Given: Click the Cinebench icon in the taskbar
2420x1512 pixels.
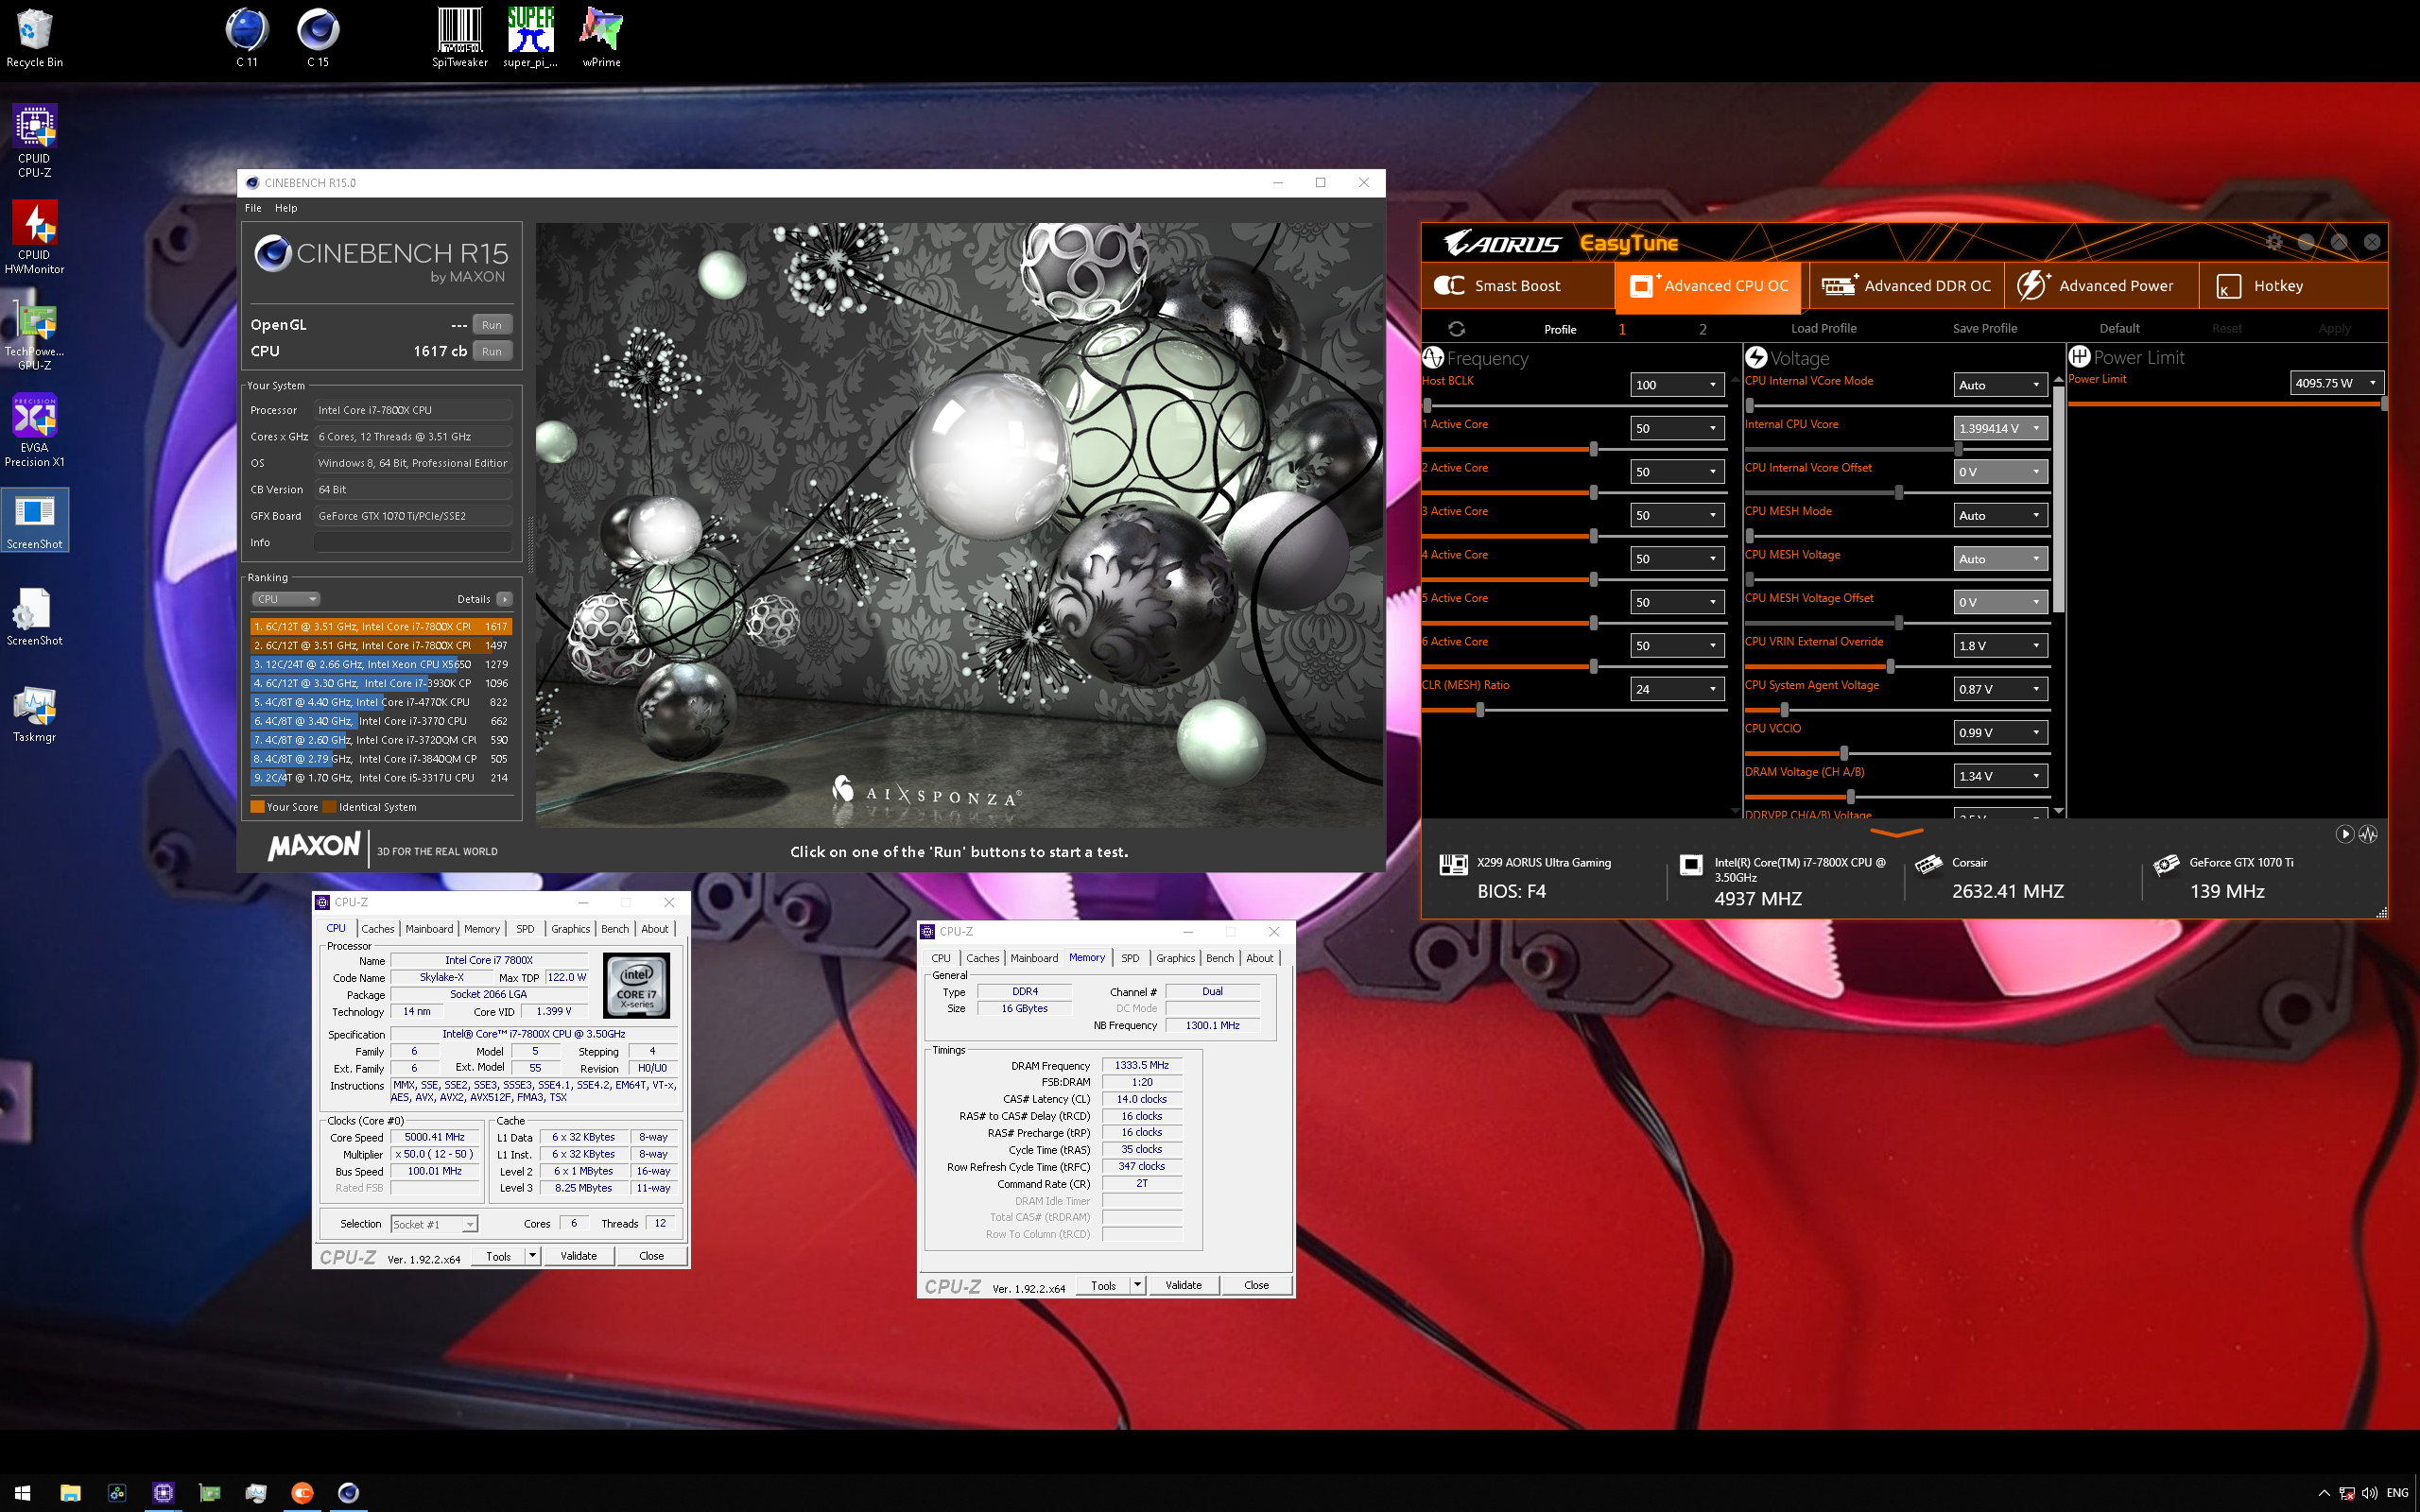Looking at the screenshot, I should [348, 1493].
